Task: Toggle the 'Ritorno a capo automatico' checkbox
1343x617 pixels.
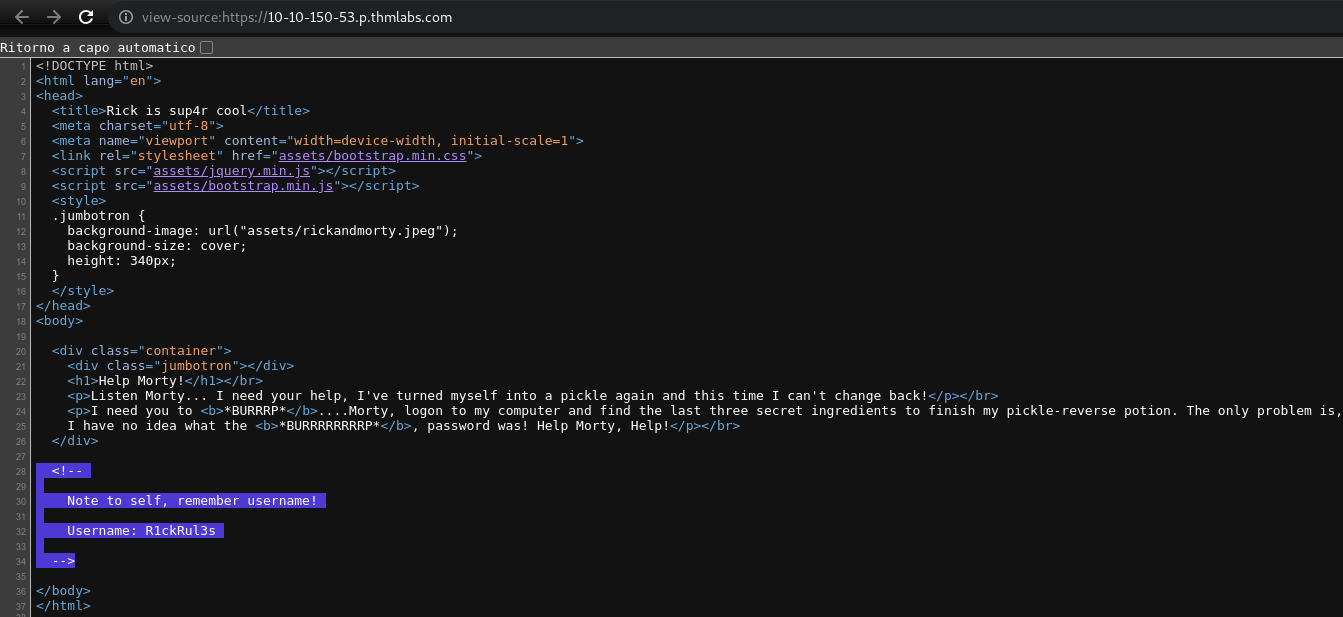Action: pyautogui.click(x=206, y=47)
